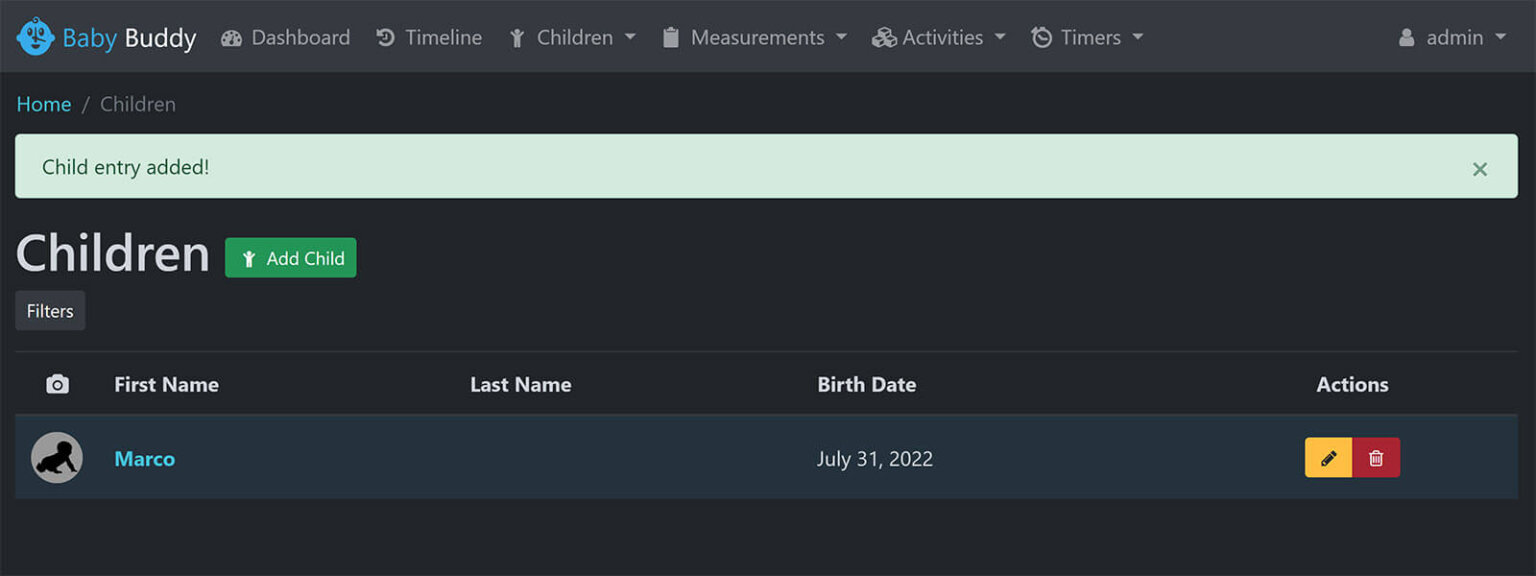Edit Marco using the pencil icon

click(x=1328, y=457)
